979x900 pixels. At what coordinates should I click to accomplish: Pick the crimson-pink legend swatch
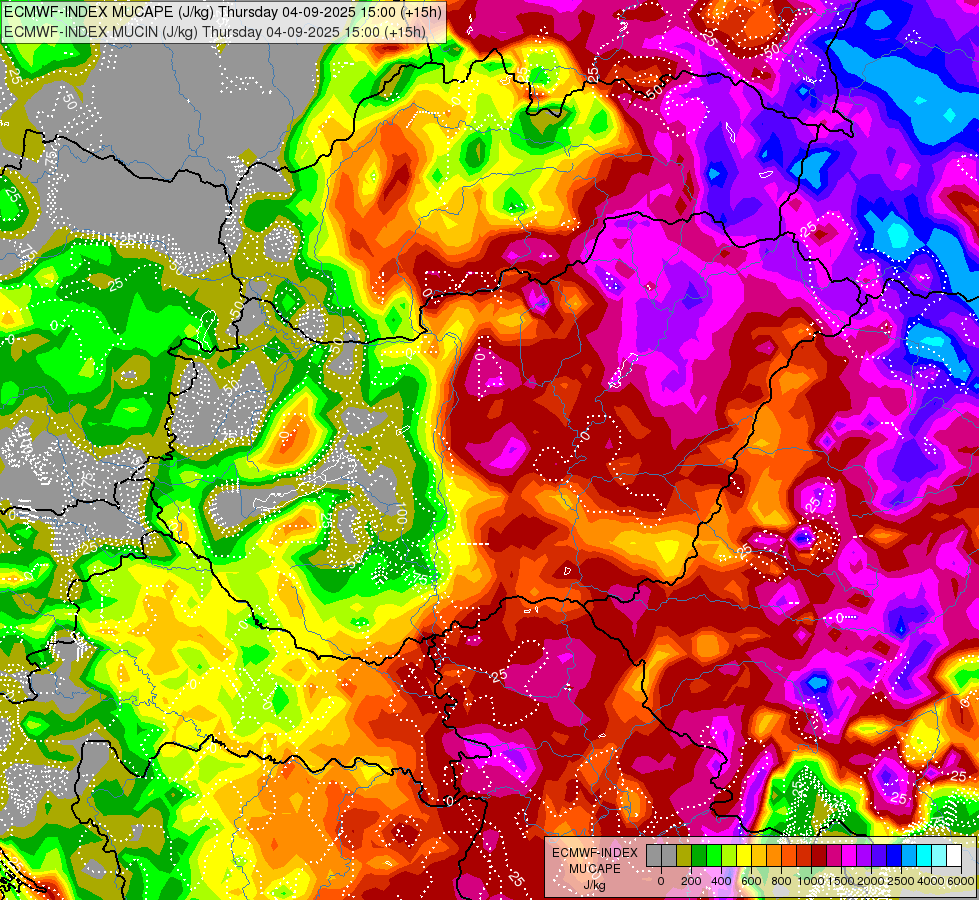[x=835, y=855]
